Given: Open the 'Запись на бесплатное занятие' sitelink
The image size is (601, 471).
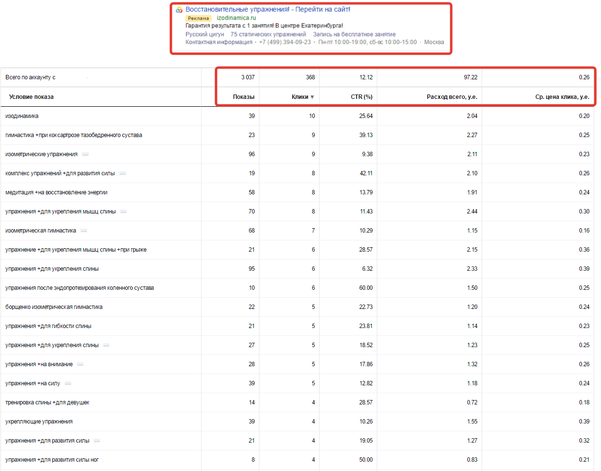Looking at the screenshot, I should 354,34.
